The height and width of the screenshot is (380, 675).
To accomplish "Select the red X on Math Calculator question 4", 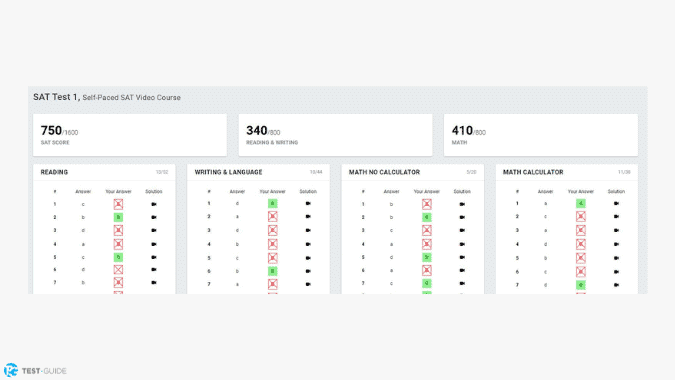I will 581,244.
